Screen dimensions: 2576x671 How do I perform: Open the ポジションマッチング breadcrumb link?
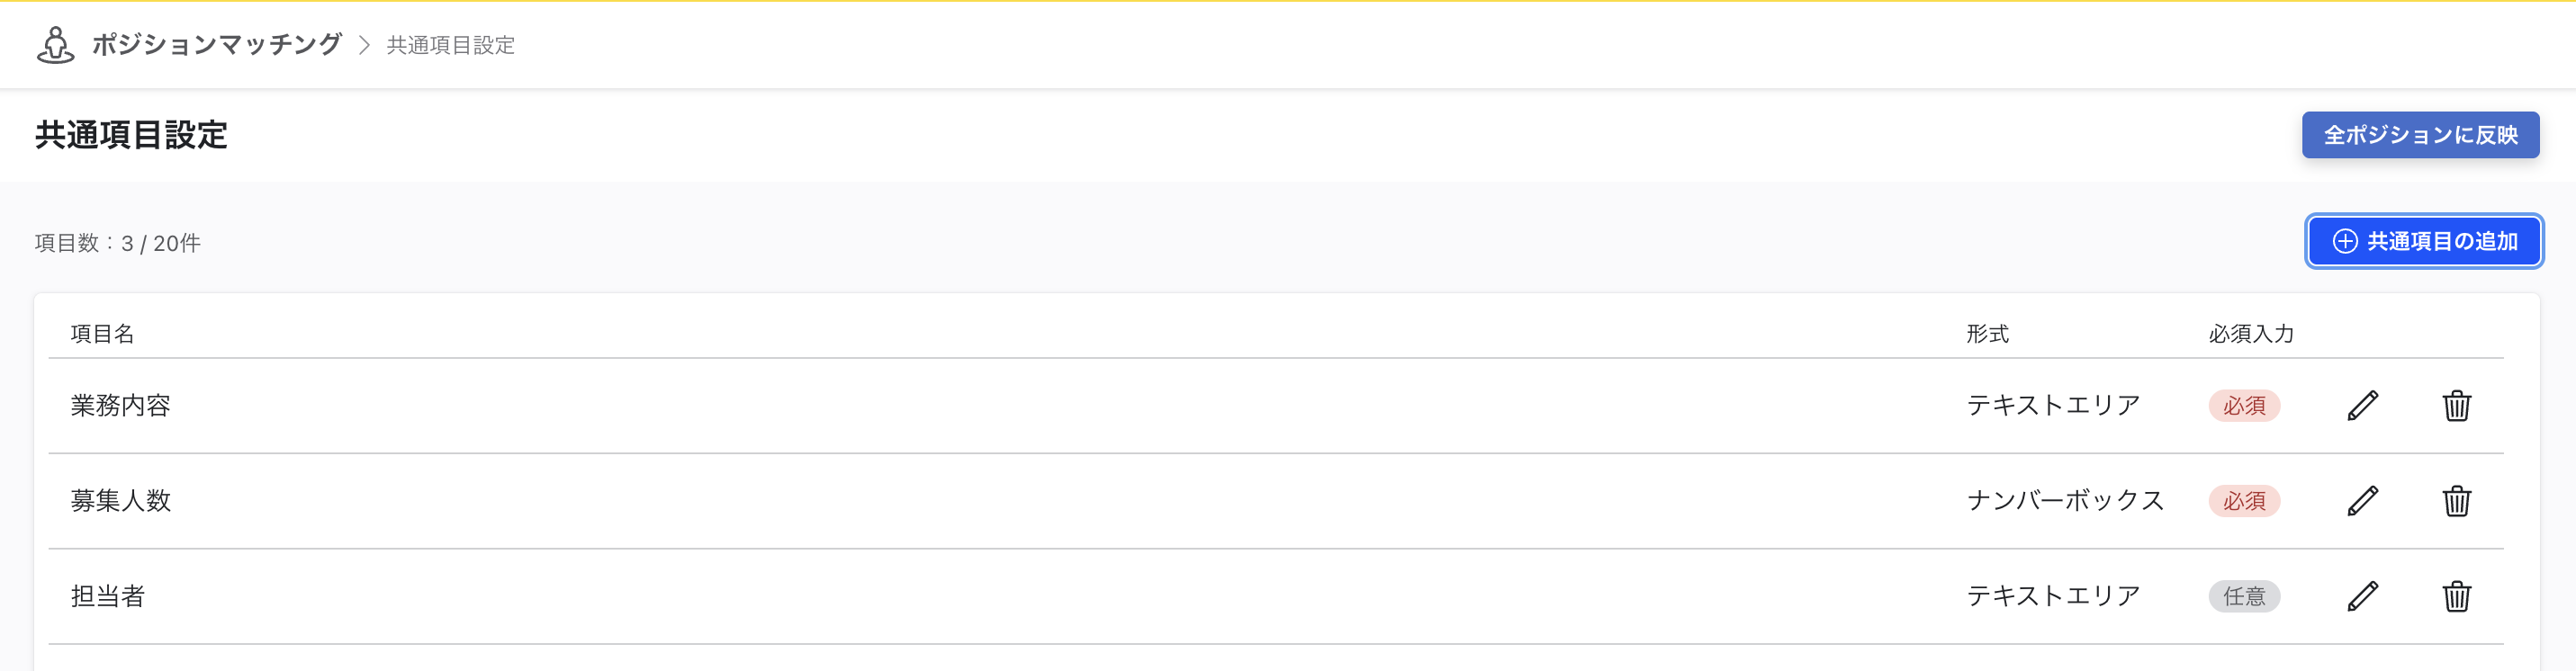(217, 45)
